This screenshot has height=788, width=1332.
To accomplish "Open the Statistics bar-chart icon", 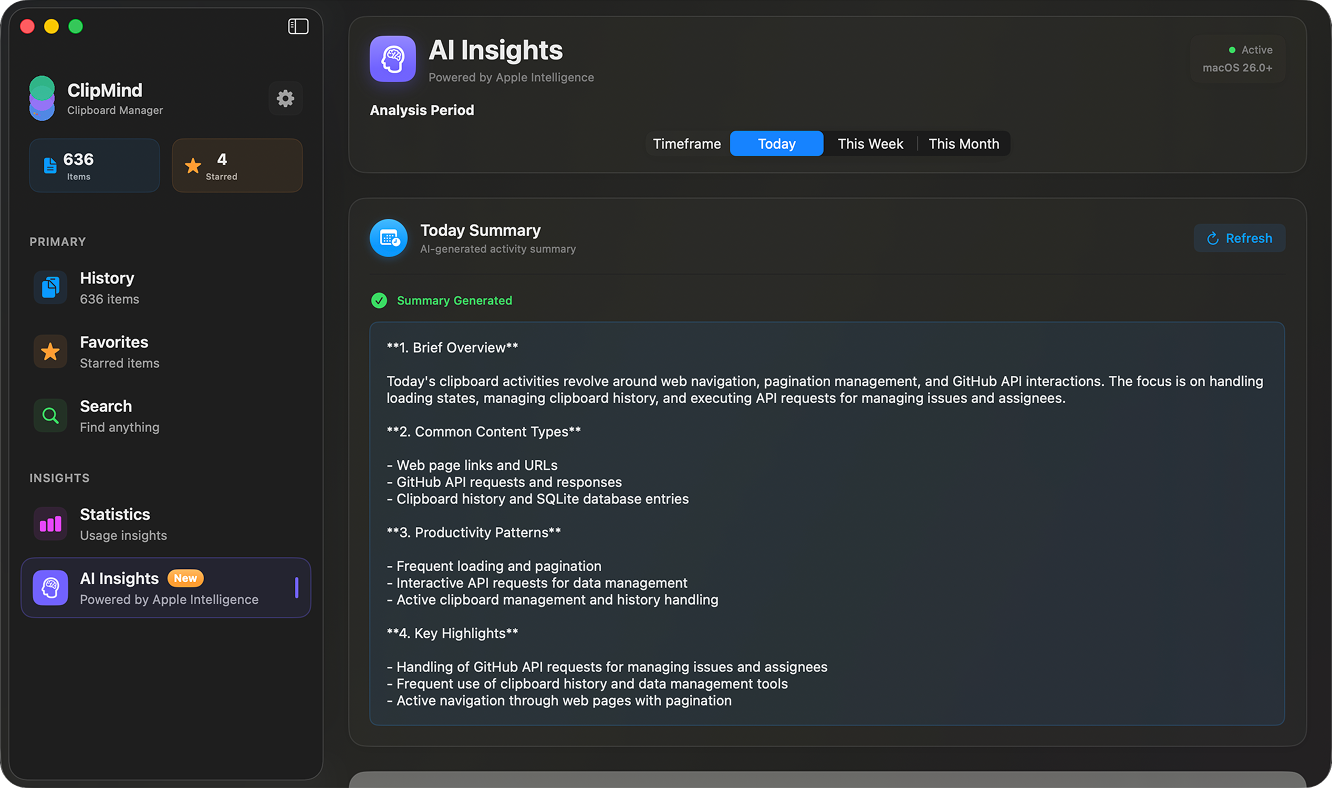I will coord(50,523).
